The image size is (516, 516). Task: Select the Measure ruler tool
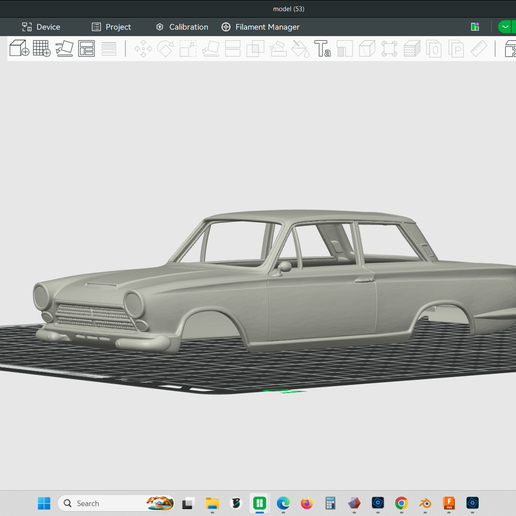479,49
